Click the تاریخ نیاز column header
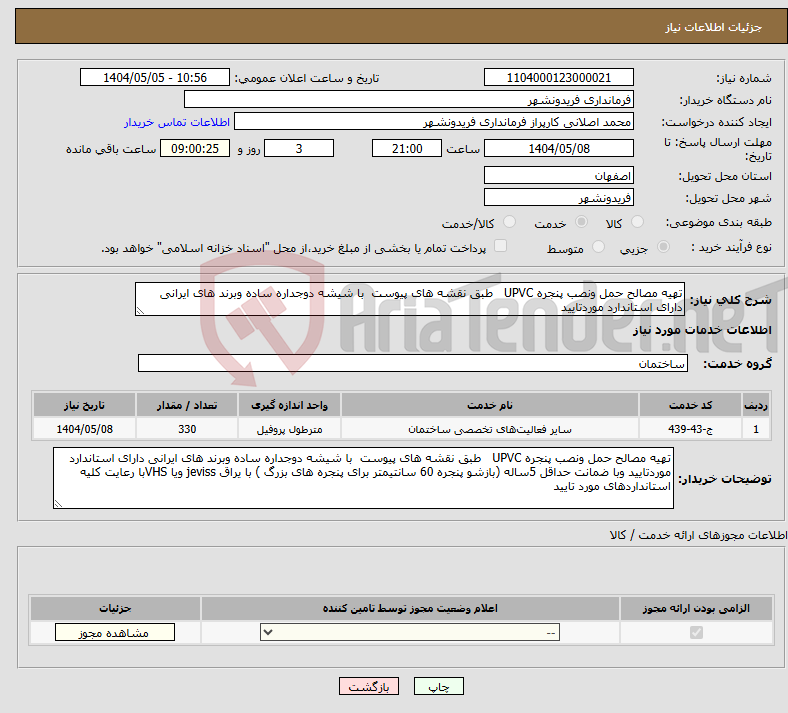 [84, 405]
